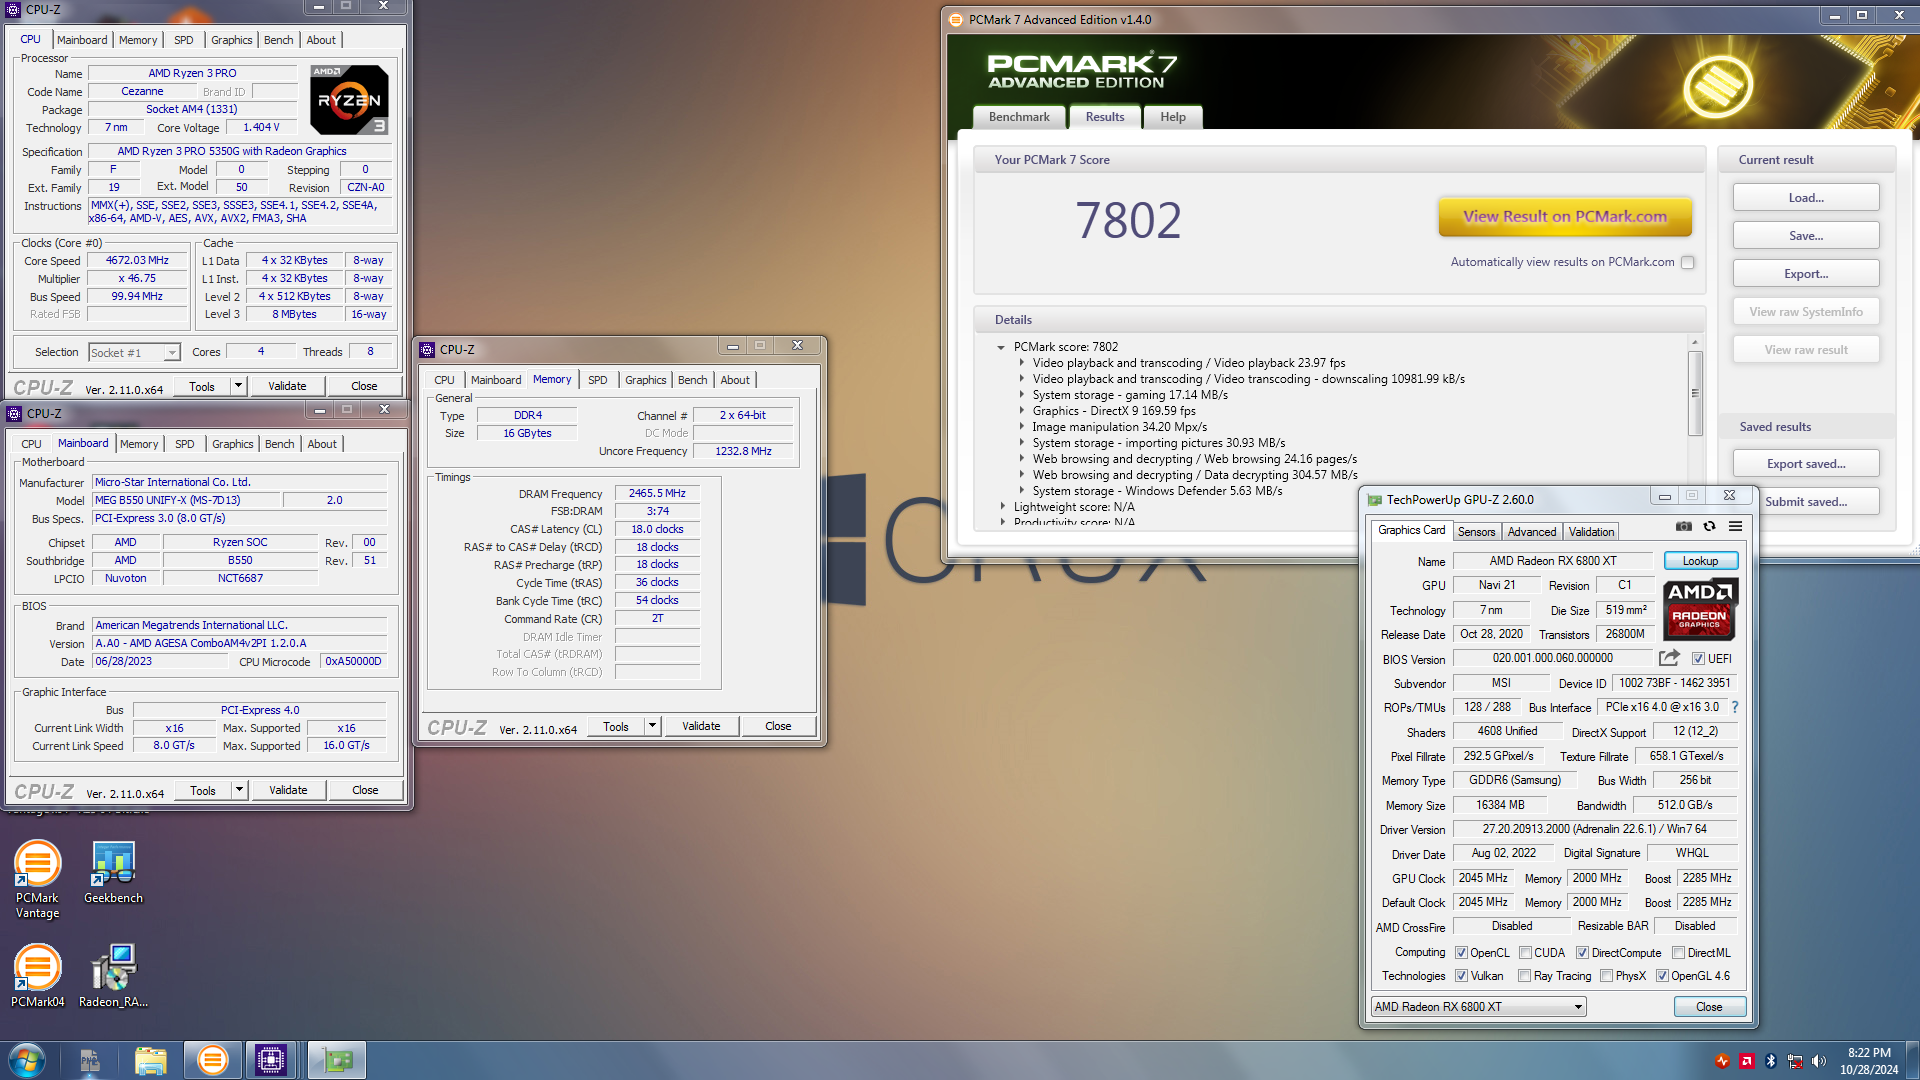
Task: Open the Socket #1 selection dropdown
Action: [134, 352]
